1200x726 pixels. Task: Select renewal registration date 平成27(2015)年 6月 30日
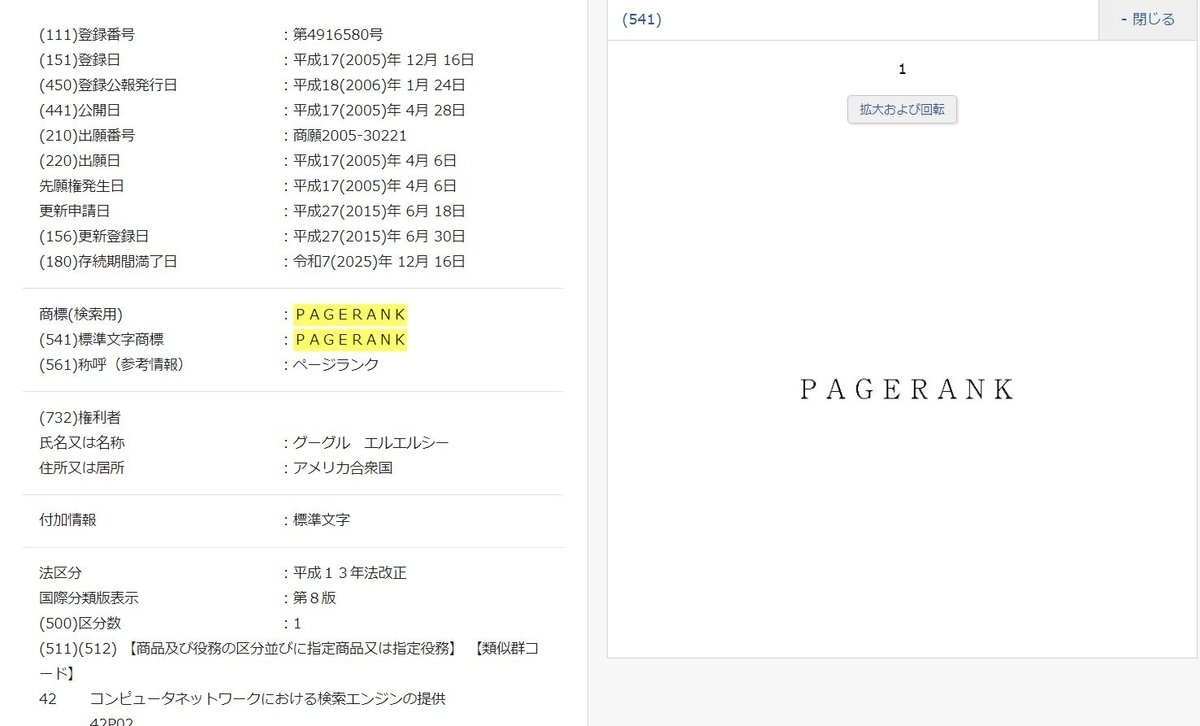click(x=379, y=236)
